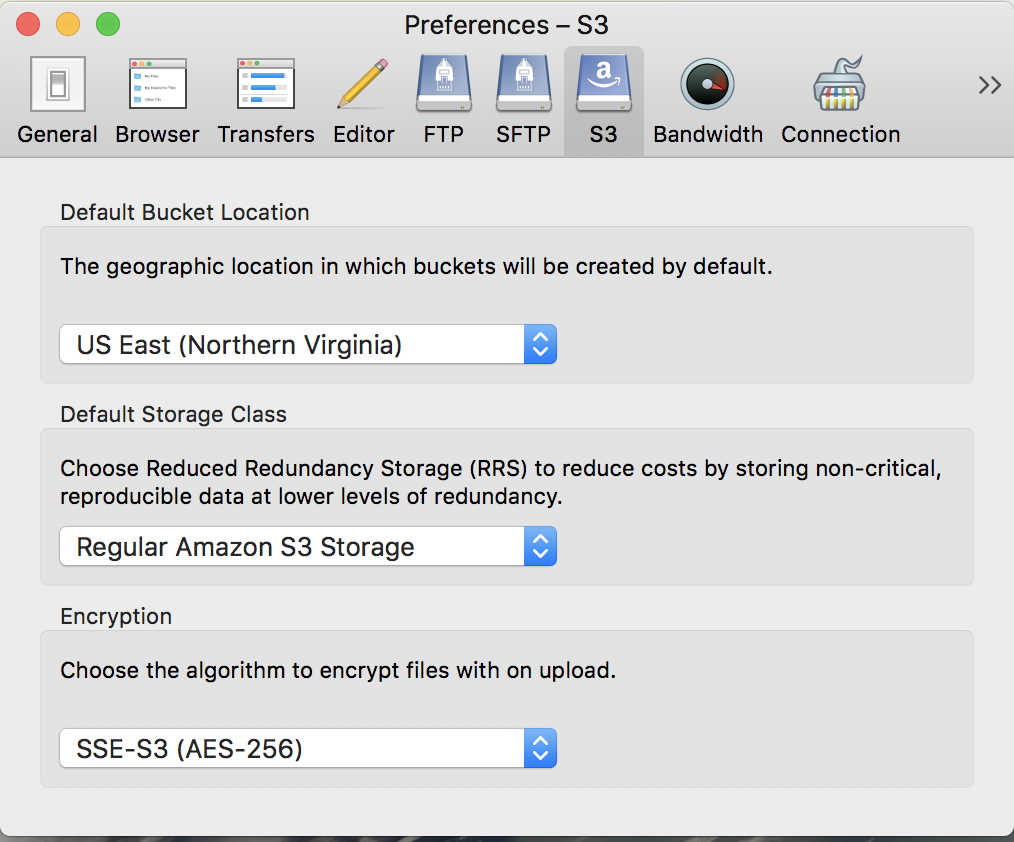This screenshot has height=842, width=1014.
Task: Click the arrows on the SSE-S3 popup
Action: 540,748
